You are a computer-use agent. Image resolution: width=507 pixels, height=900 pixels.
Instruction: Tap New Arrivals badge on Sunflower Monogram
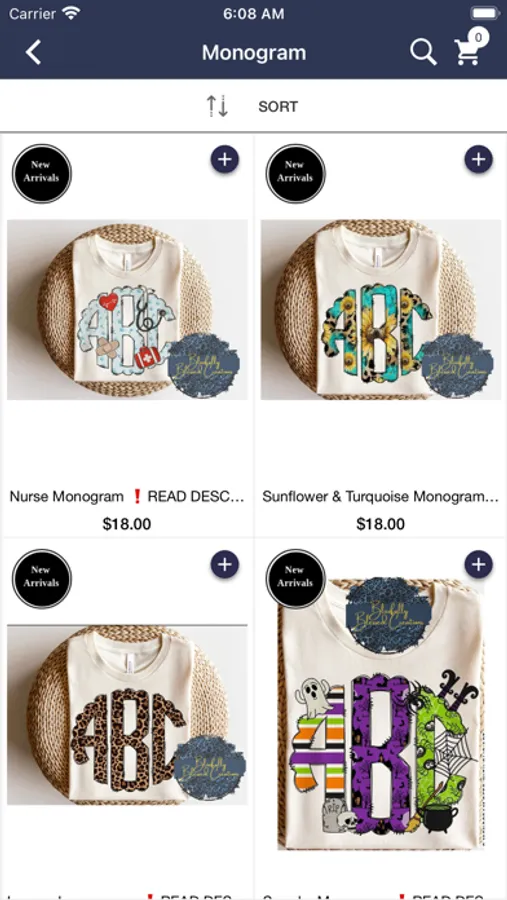point(296,174)
